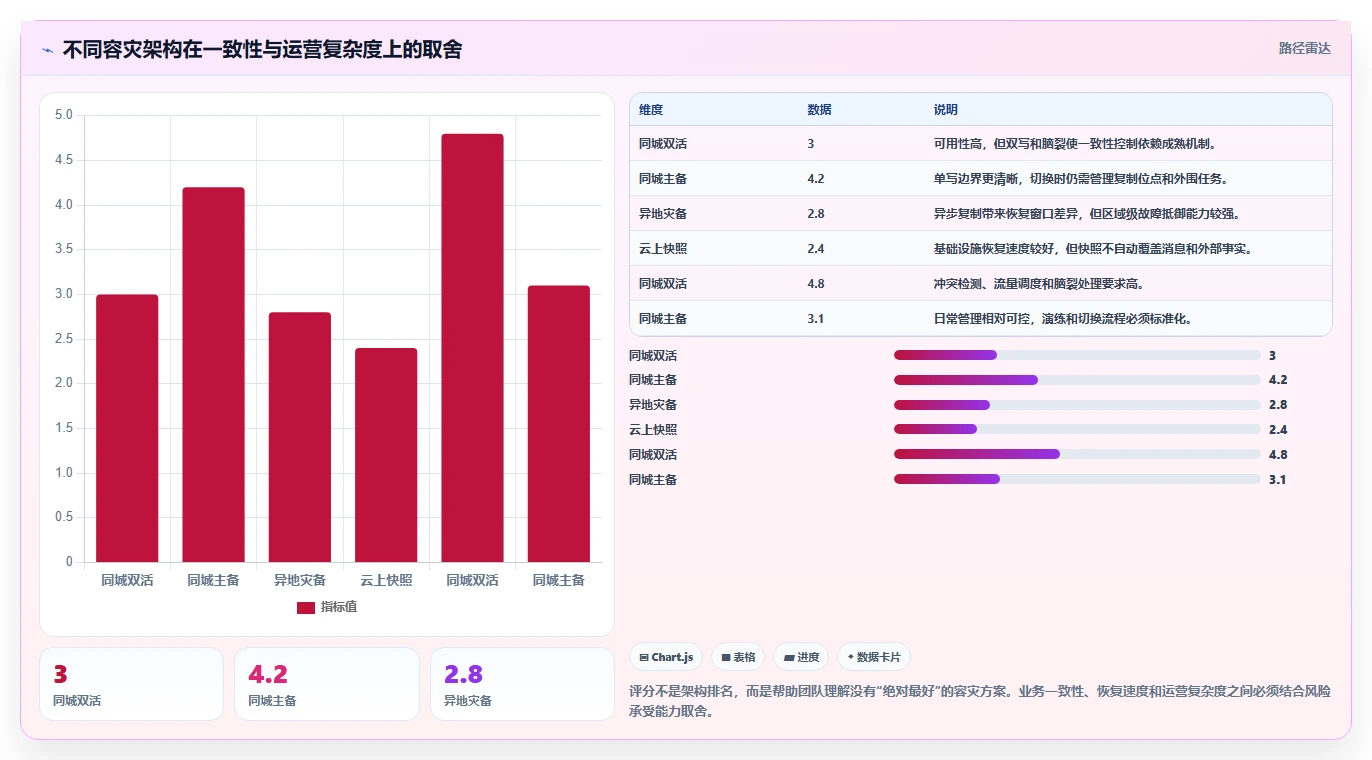This screenshot has height=760, width=1372.
Task: Click the progress bar with value 3.1
Action: 1077,480
